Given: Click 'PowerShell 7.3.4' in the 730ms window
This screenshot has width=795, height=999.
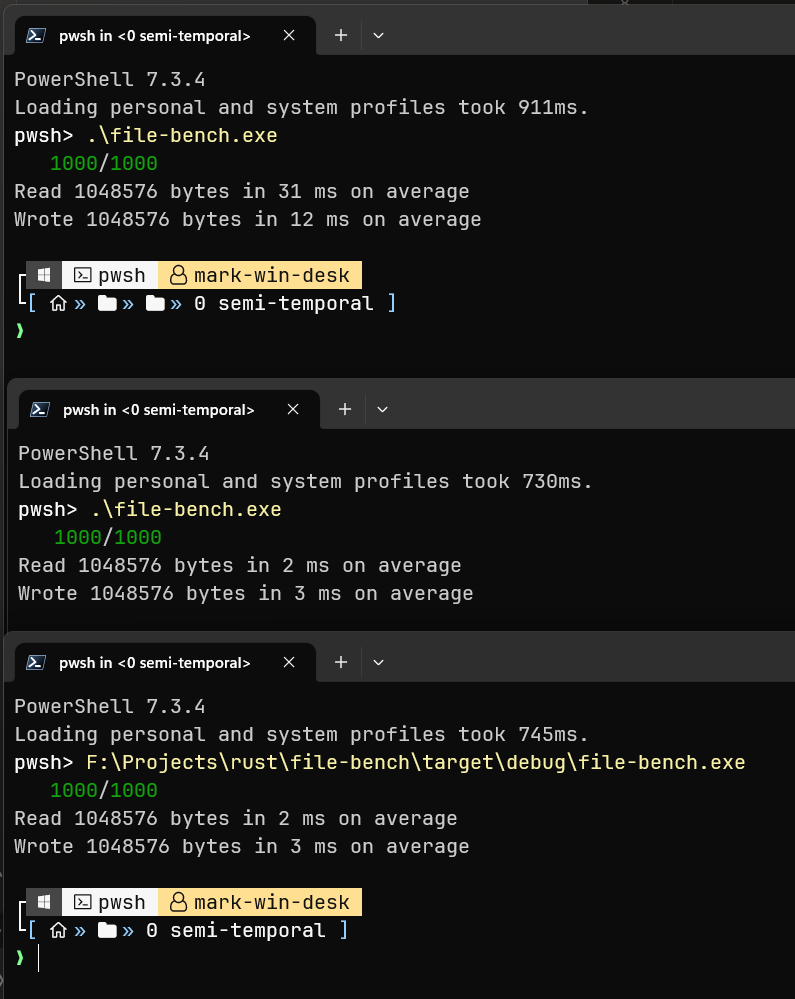Looking at the screenshot, I should pyautogui.click(x=113, y=454).
